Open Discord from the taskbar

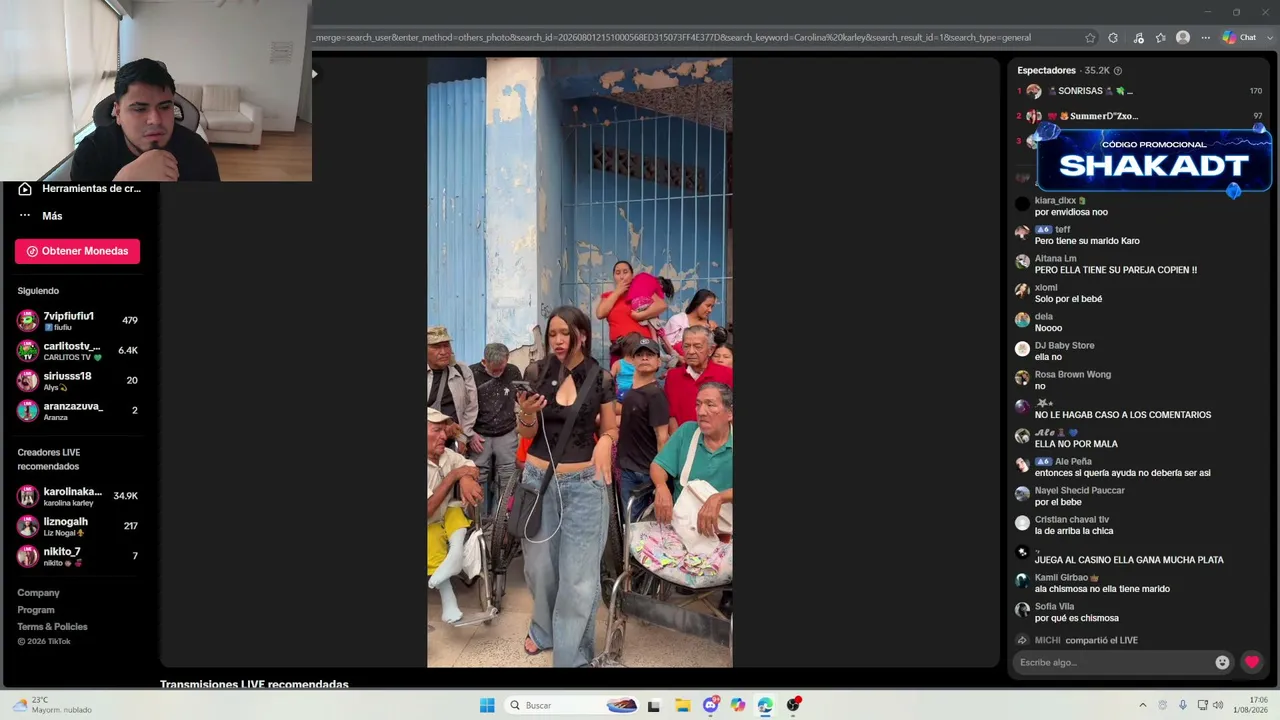pos(710,705)
